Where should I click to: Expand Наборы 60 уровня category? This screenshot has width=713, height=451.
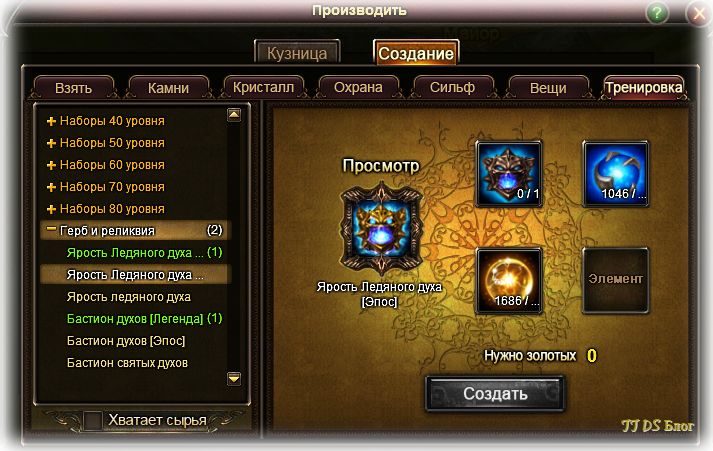click(x=105, y=165)
